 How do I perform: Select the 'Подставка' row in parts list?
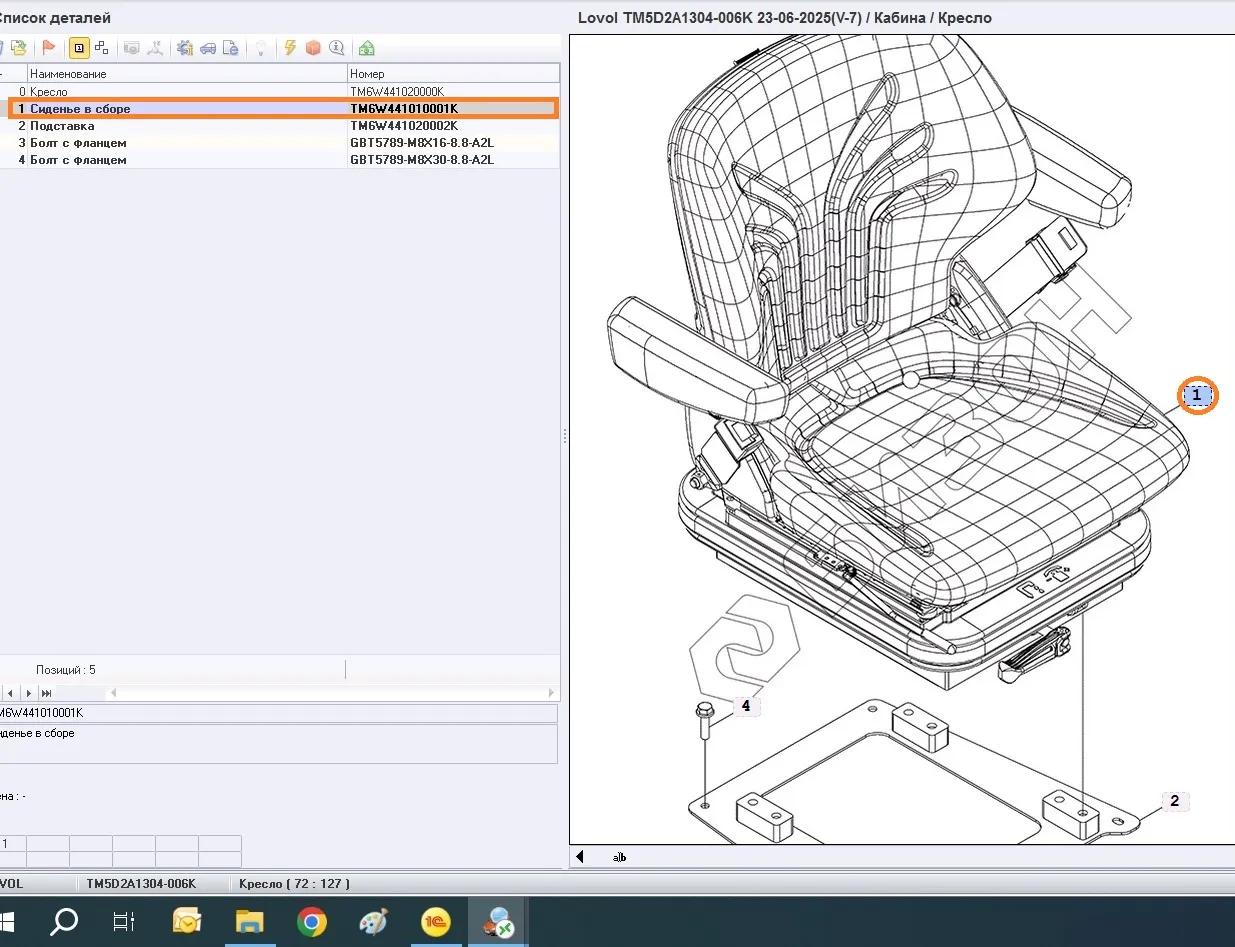click(x=62, y=126)
